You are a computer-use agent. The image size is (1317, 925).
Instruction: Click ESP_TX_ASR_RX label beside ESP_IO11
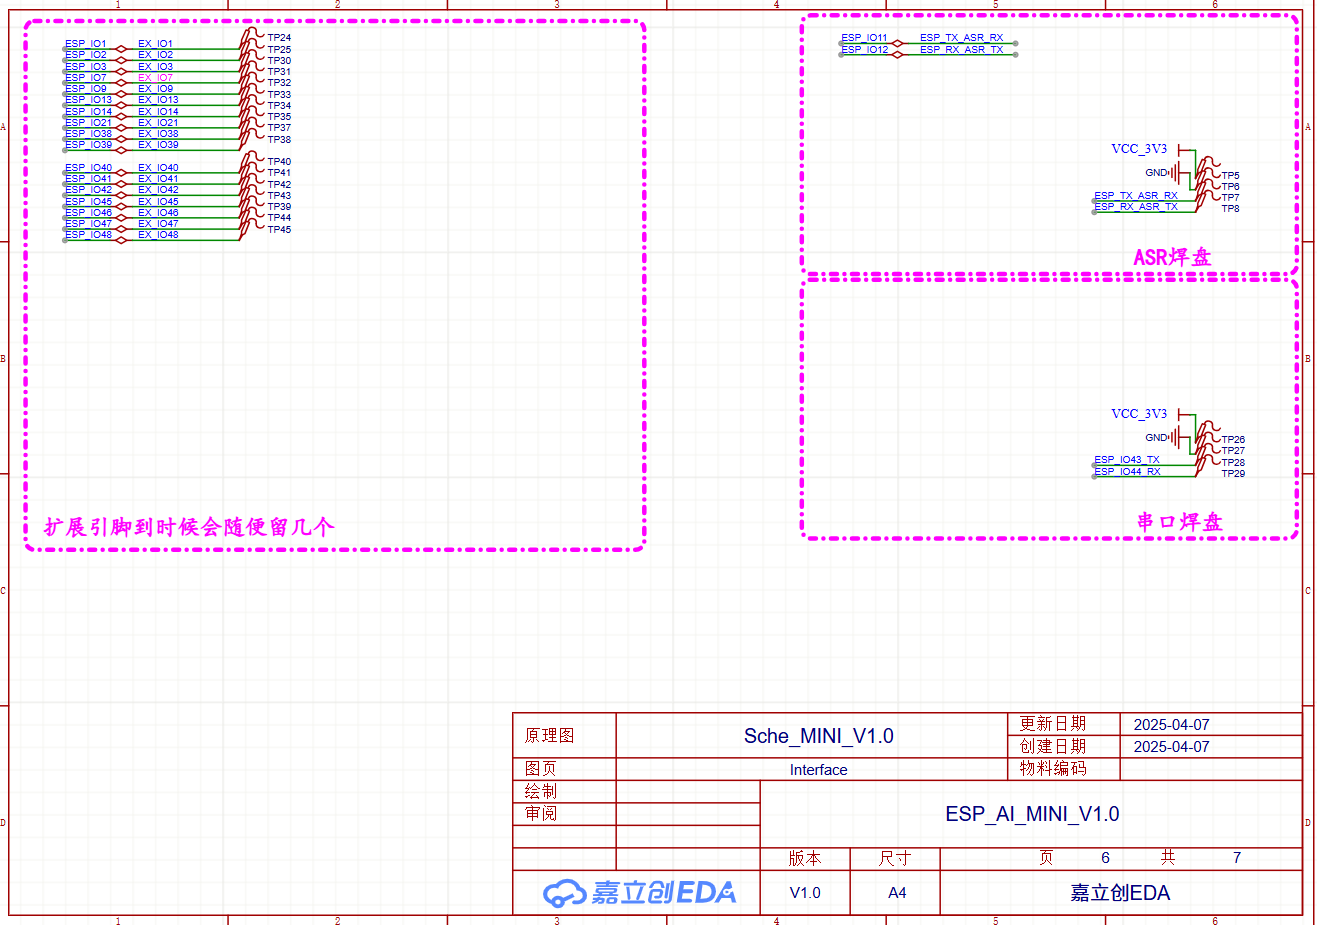point(961,38)
